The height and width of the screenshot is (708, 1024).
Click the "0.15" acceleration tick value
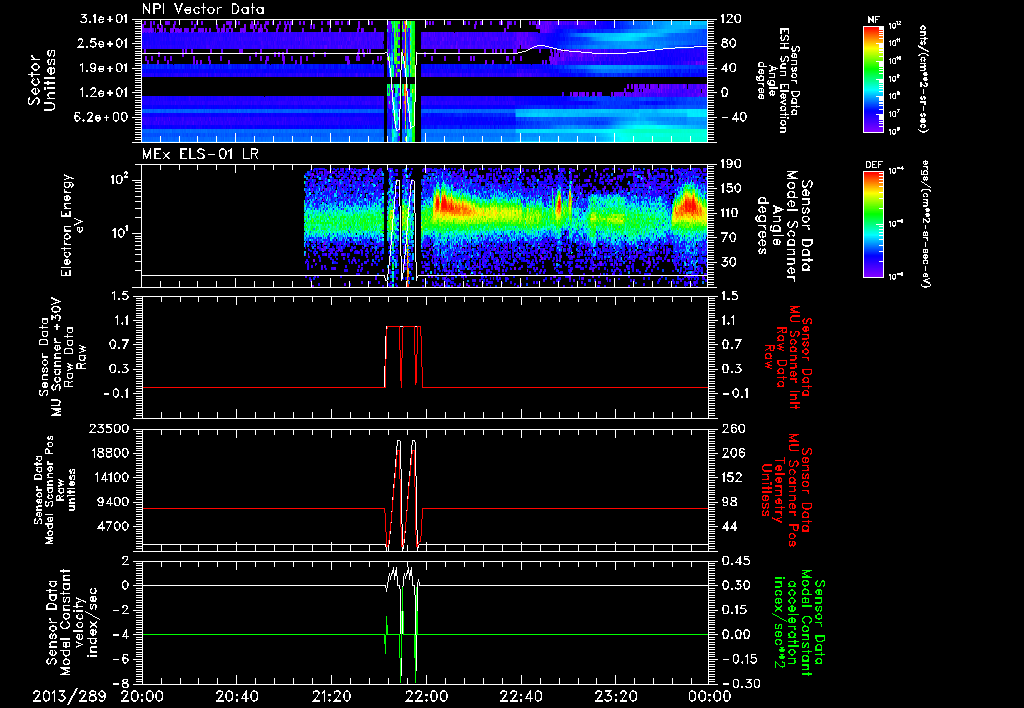735,609
